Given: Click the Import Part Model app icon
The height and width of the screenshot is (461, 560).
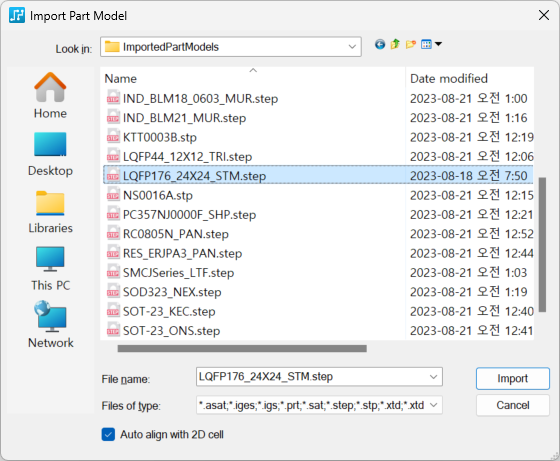Looking at the screenshot, I should coord(17,15).
